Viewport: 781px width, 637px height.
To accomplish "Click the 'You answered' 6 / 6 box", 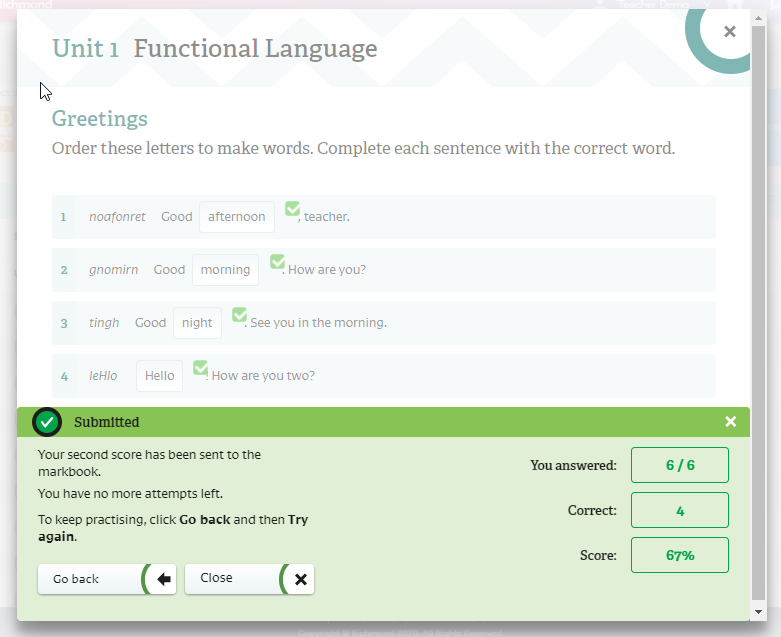I will click(679, 465).
